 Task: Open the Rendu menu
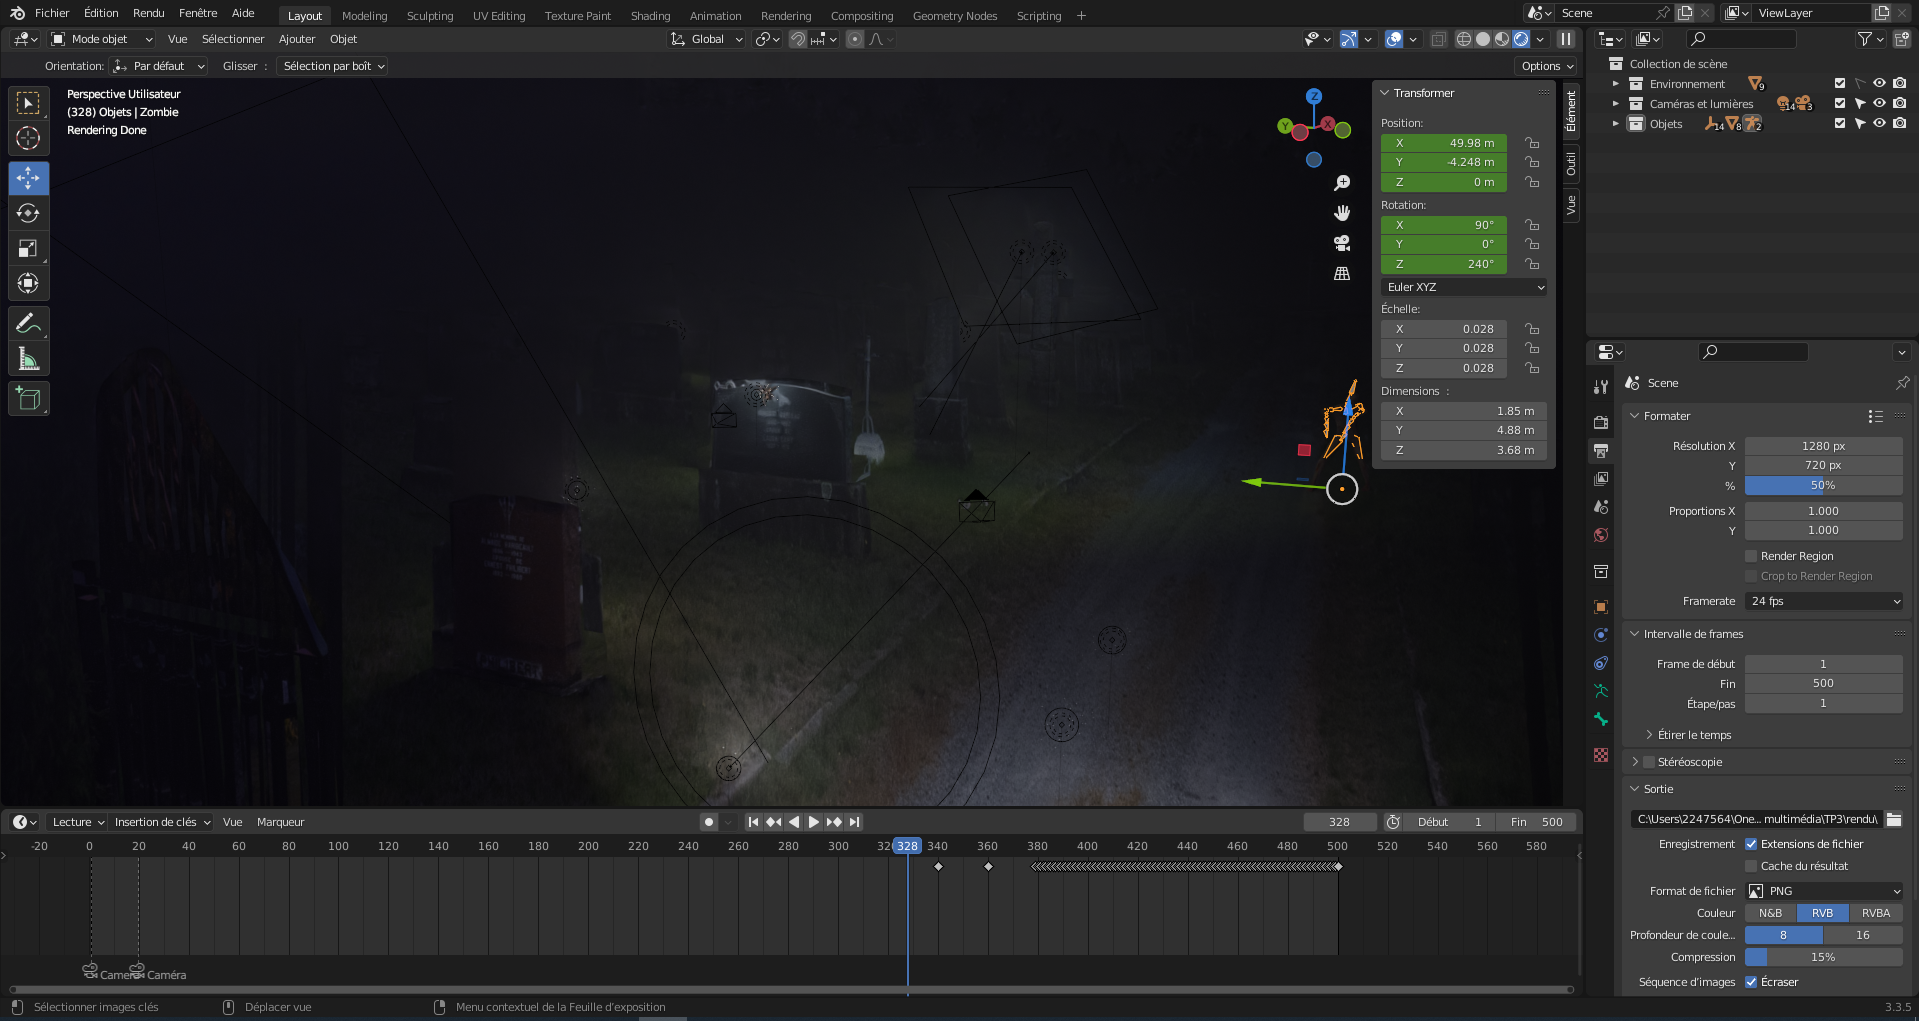point(148,13)
